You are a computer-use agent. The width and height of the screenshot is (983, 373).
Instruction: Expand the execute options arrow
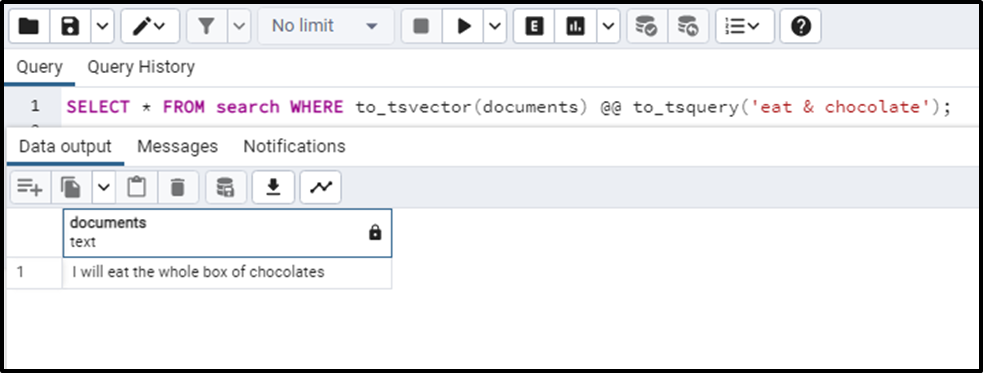point(495,26)
